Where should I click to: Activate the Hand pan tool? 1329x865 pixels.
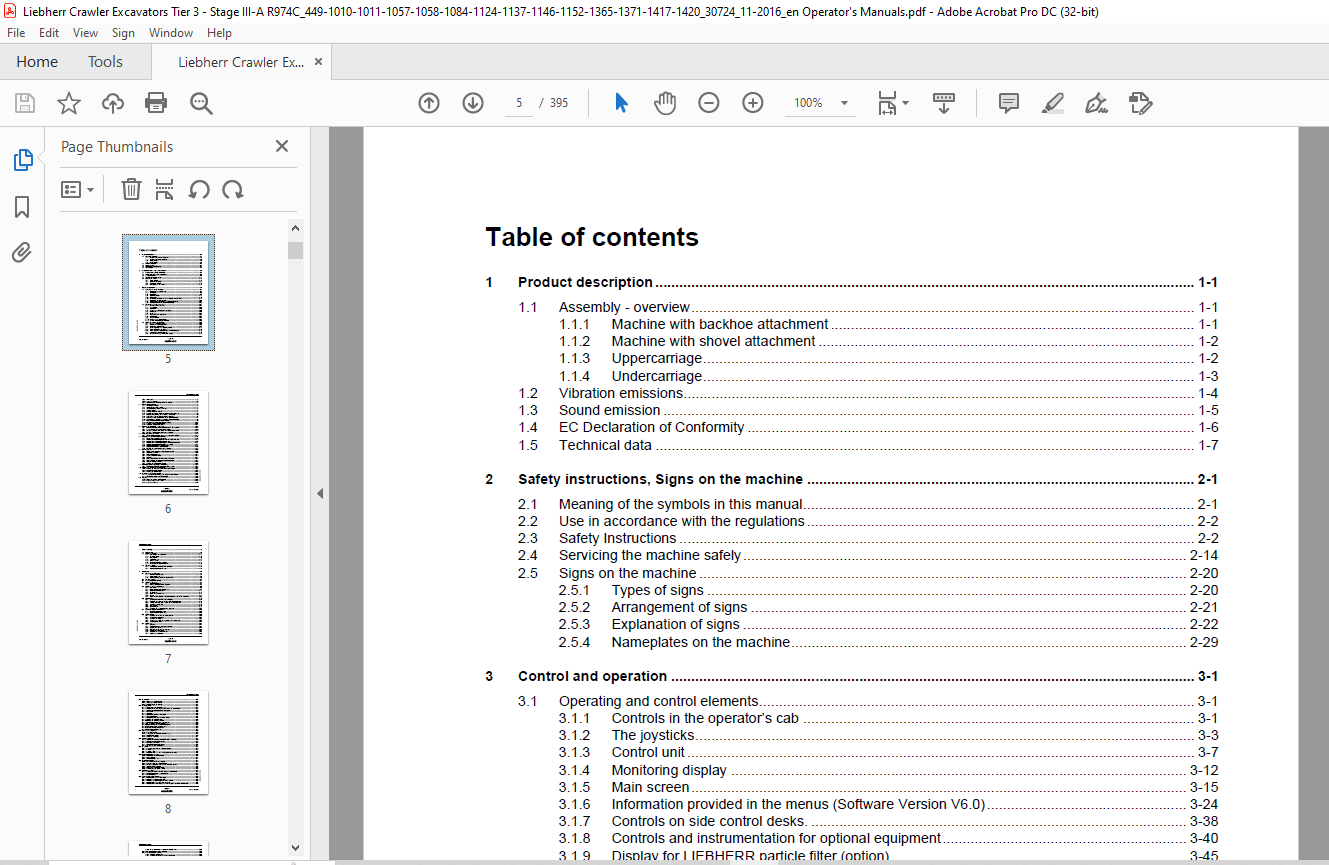coord(665,103)
